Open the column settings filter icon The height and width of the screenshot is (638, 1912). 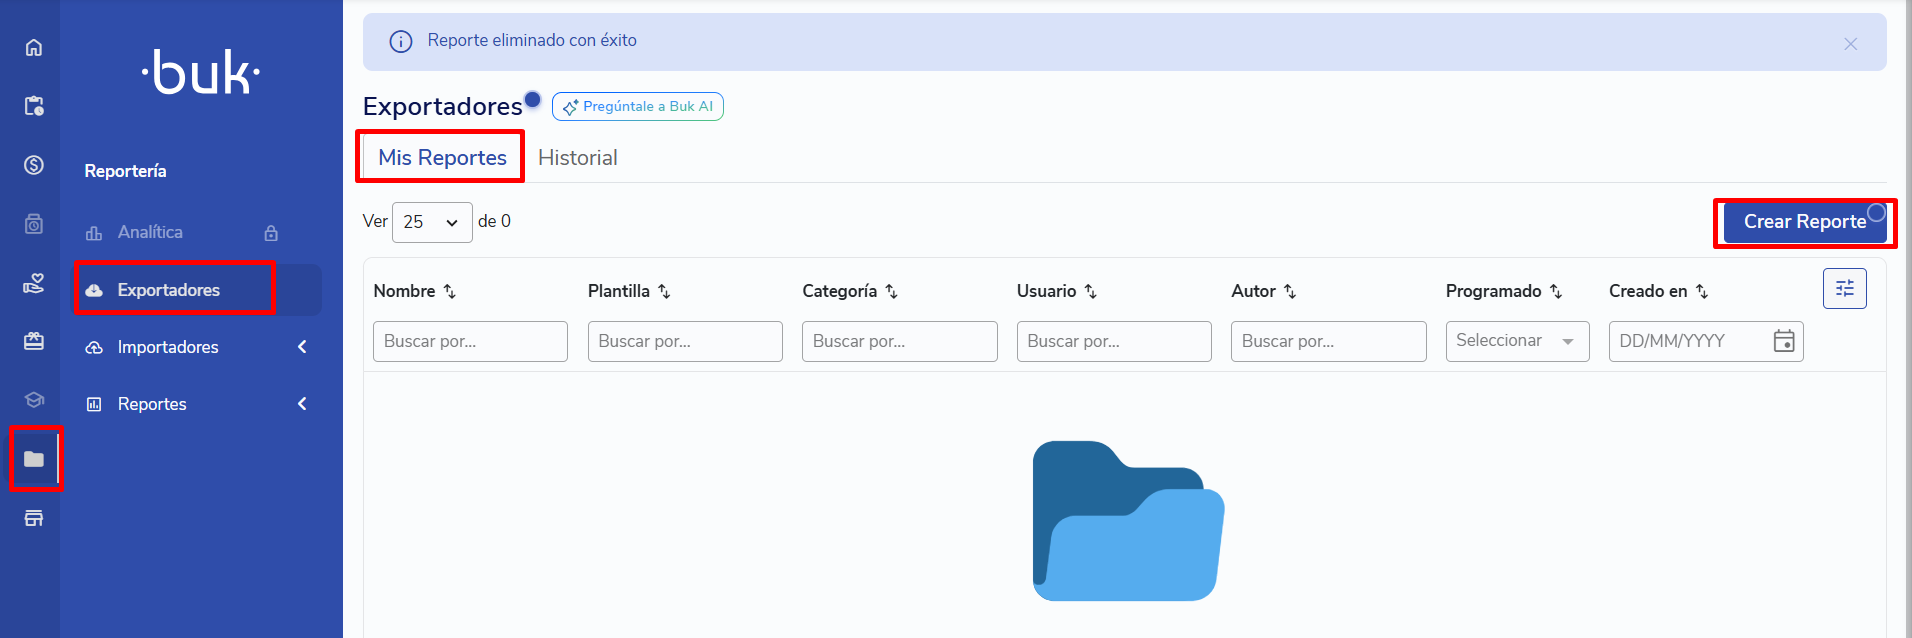tap(1844, 289)
